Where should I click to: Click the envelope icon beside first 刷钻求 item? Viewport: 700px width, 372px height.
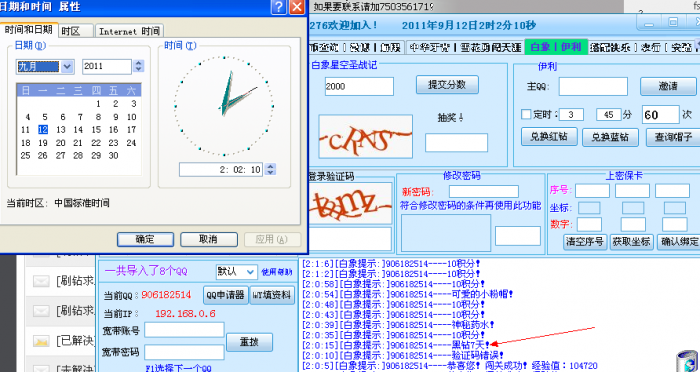tap(41, 281)
